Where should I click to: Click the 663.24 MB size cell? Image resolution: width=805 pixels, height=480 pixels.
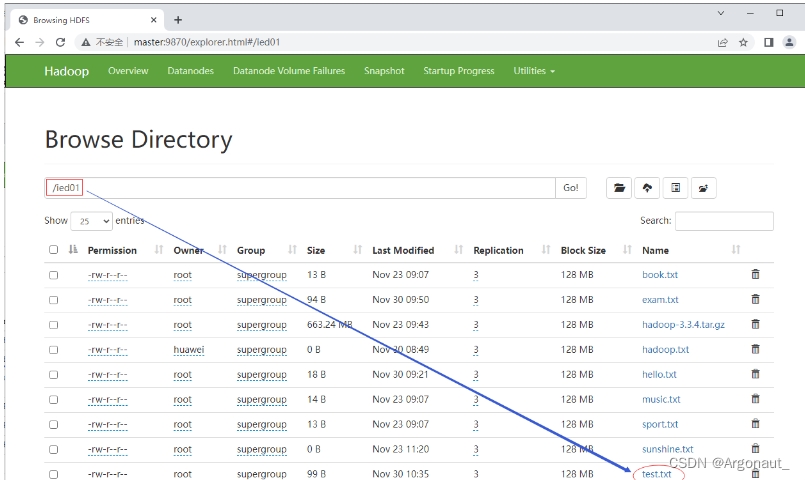tap(330, 324)
